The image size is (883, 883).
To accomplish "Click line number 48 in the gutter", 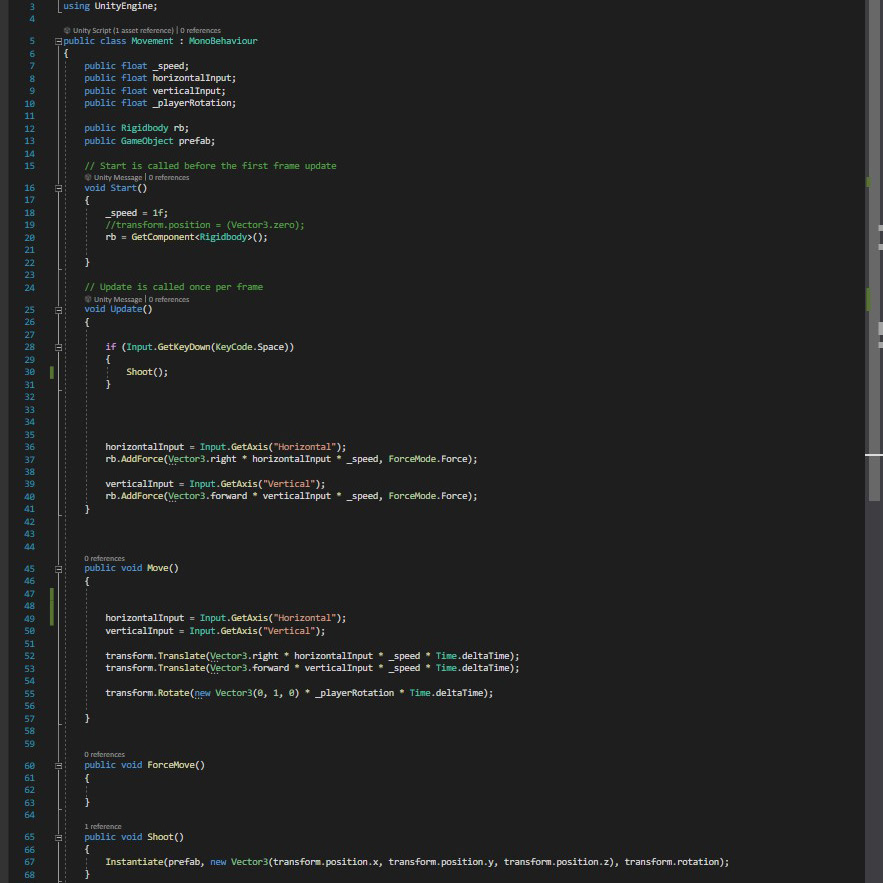I will tap(29, 606).
